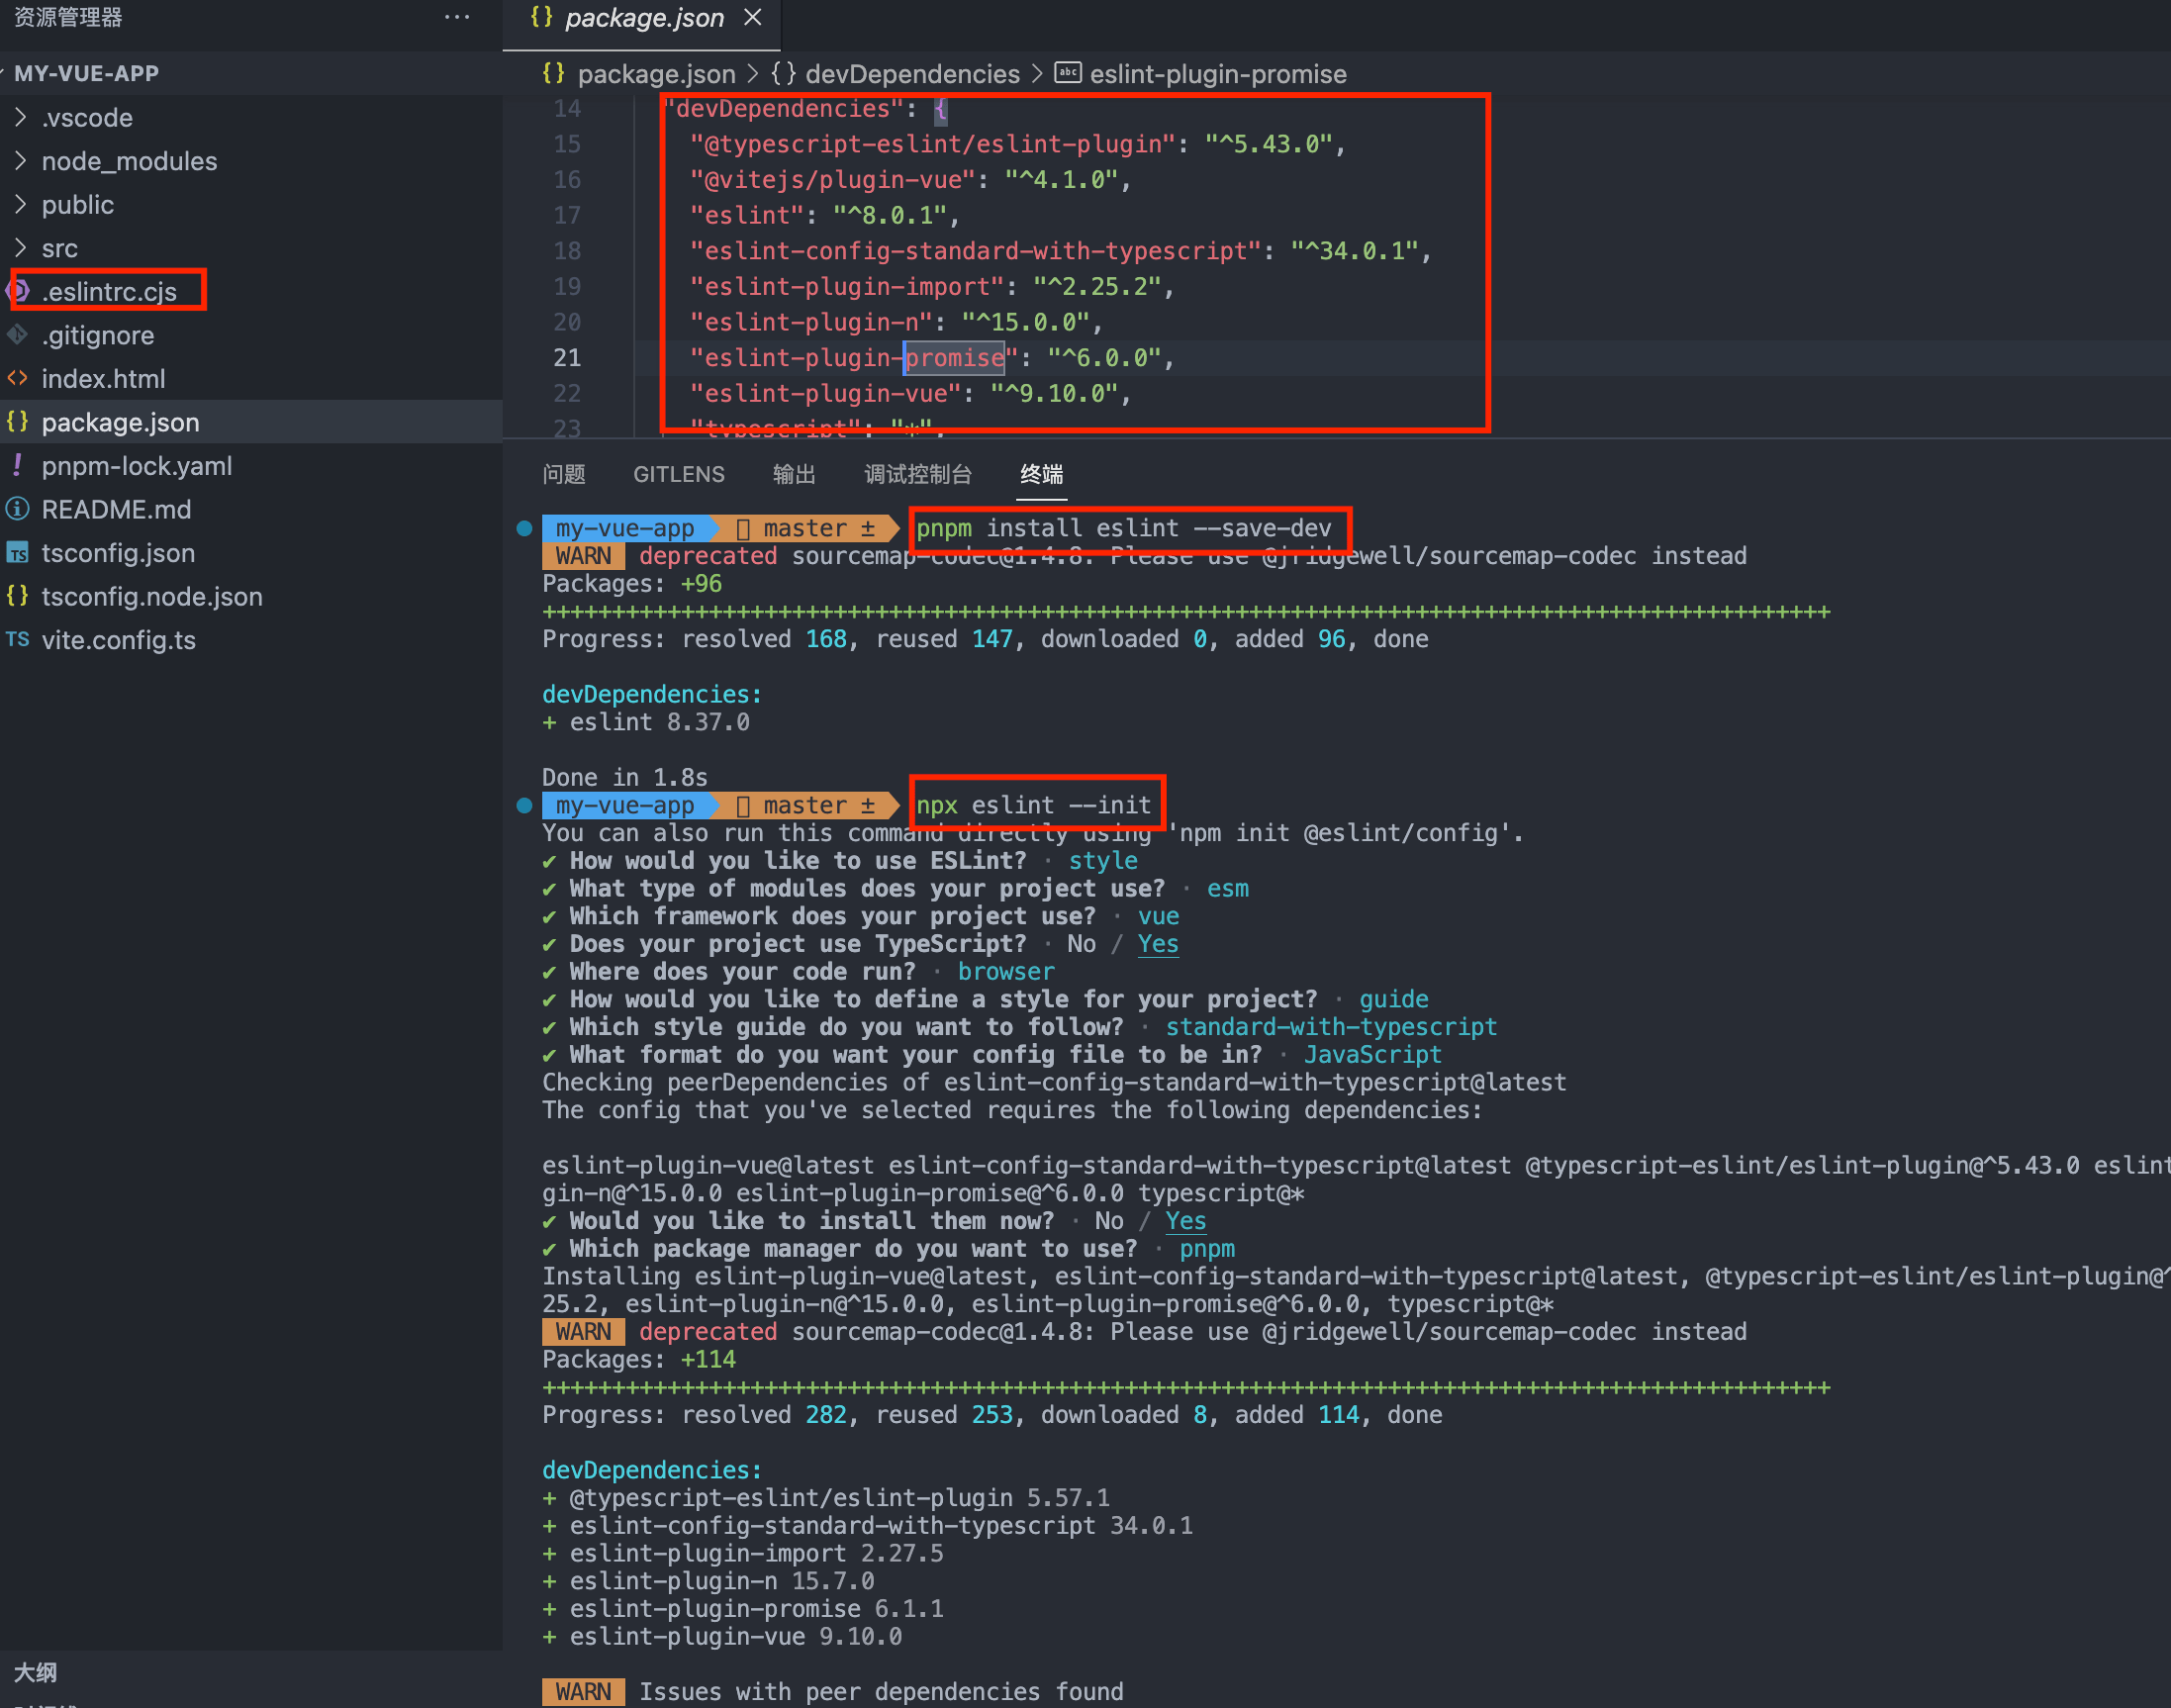The height and width of the screenshot is (1708, 2171).
Task: Expand the public folder
Action: [x=21, y=205]
